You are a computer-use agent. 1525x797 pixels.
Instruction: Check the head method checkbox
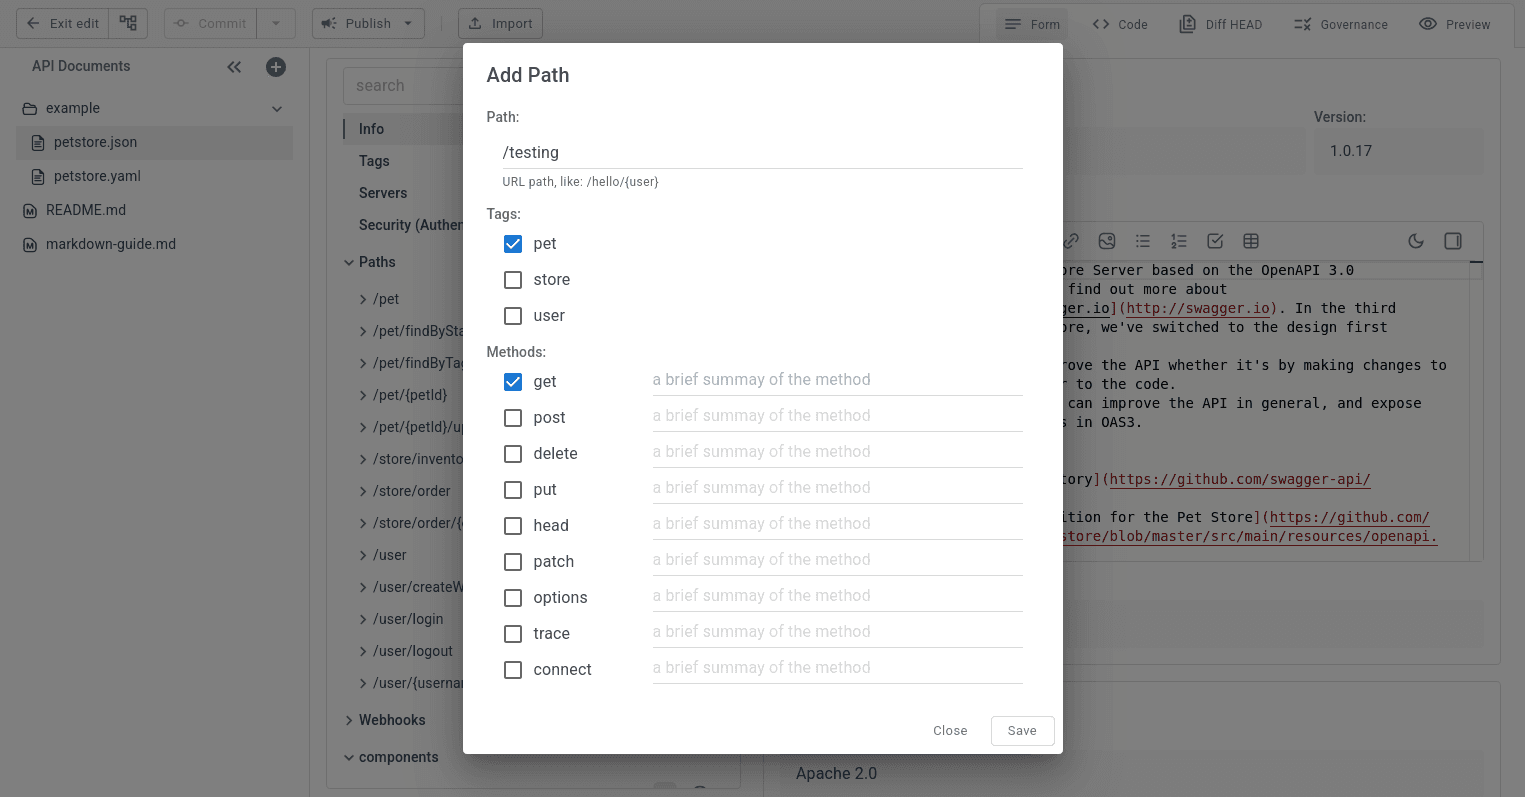coord(513,526)
